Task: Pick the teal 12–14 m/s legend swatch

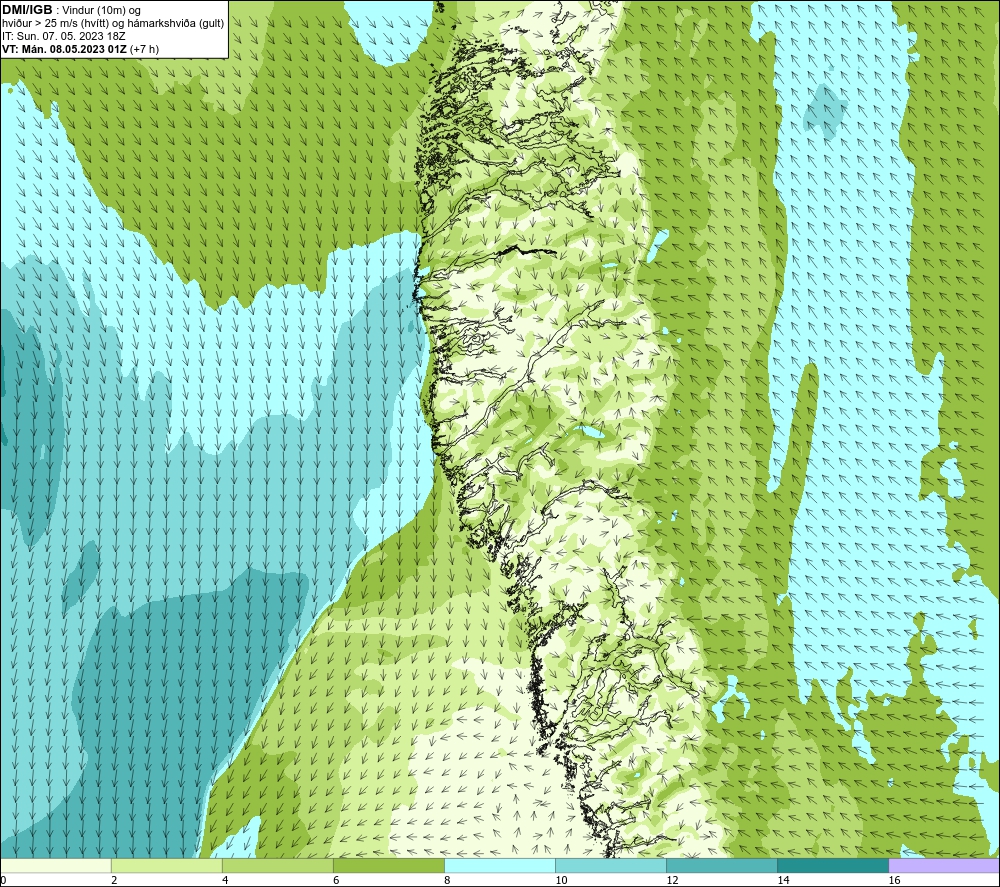Action: (x=722, y=866)
